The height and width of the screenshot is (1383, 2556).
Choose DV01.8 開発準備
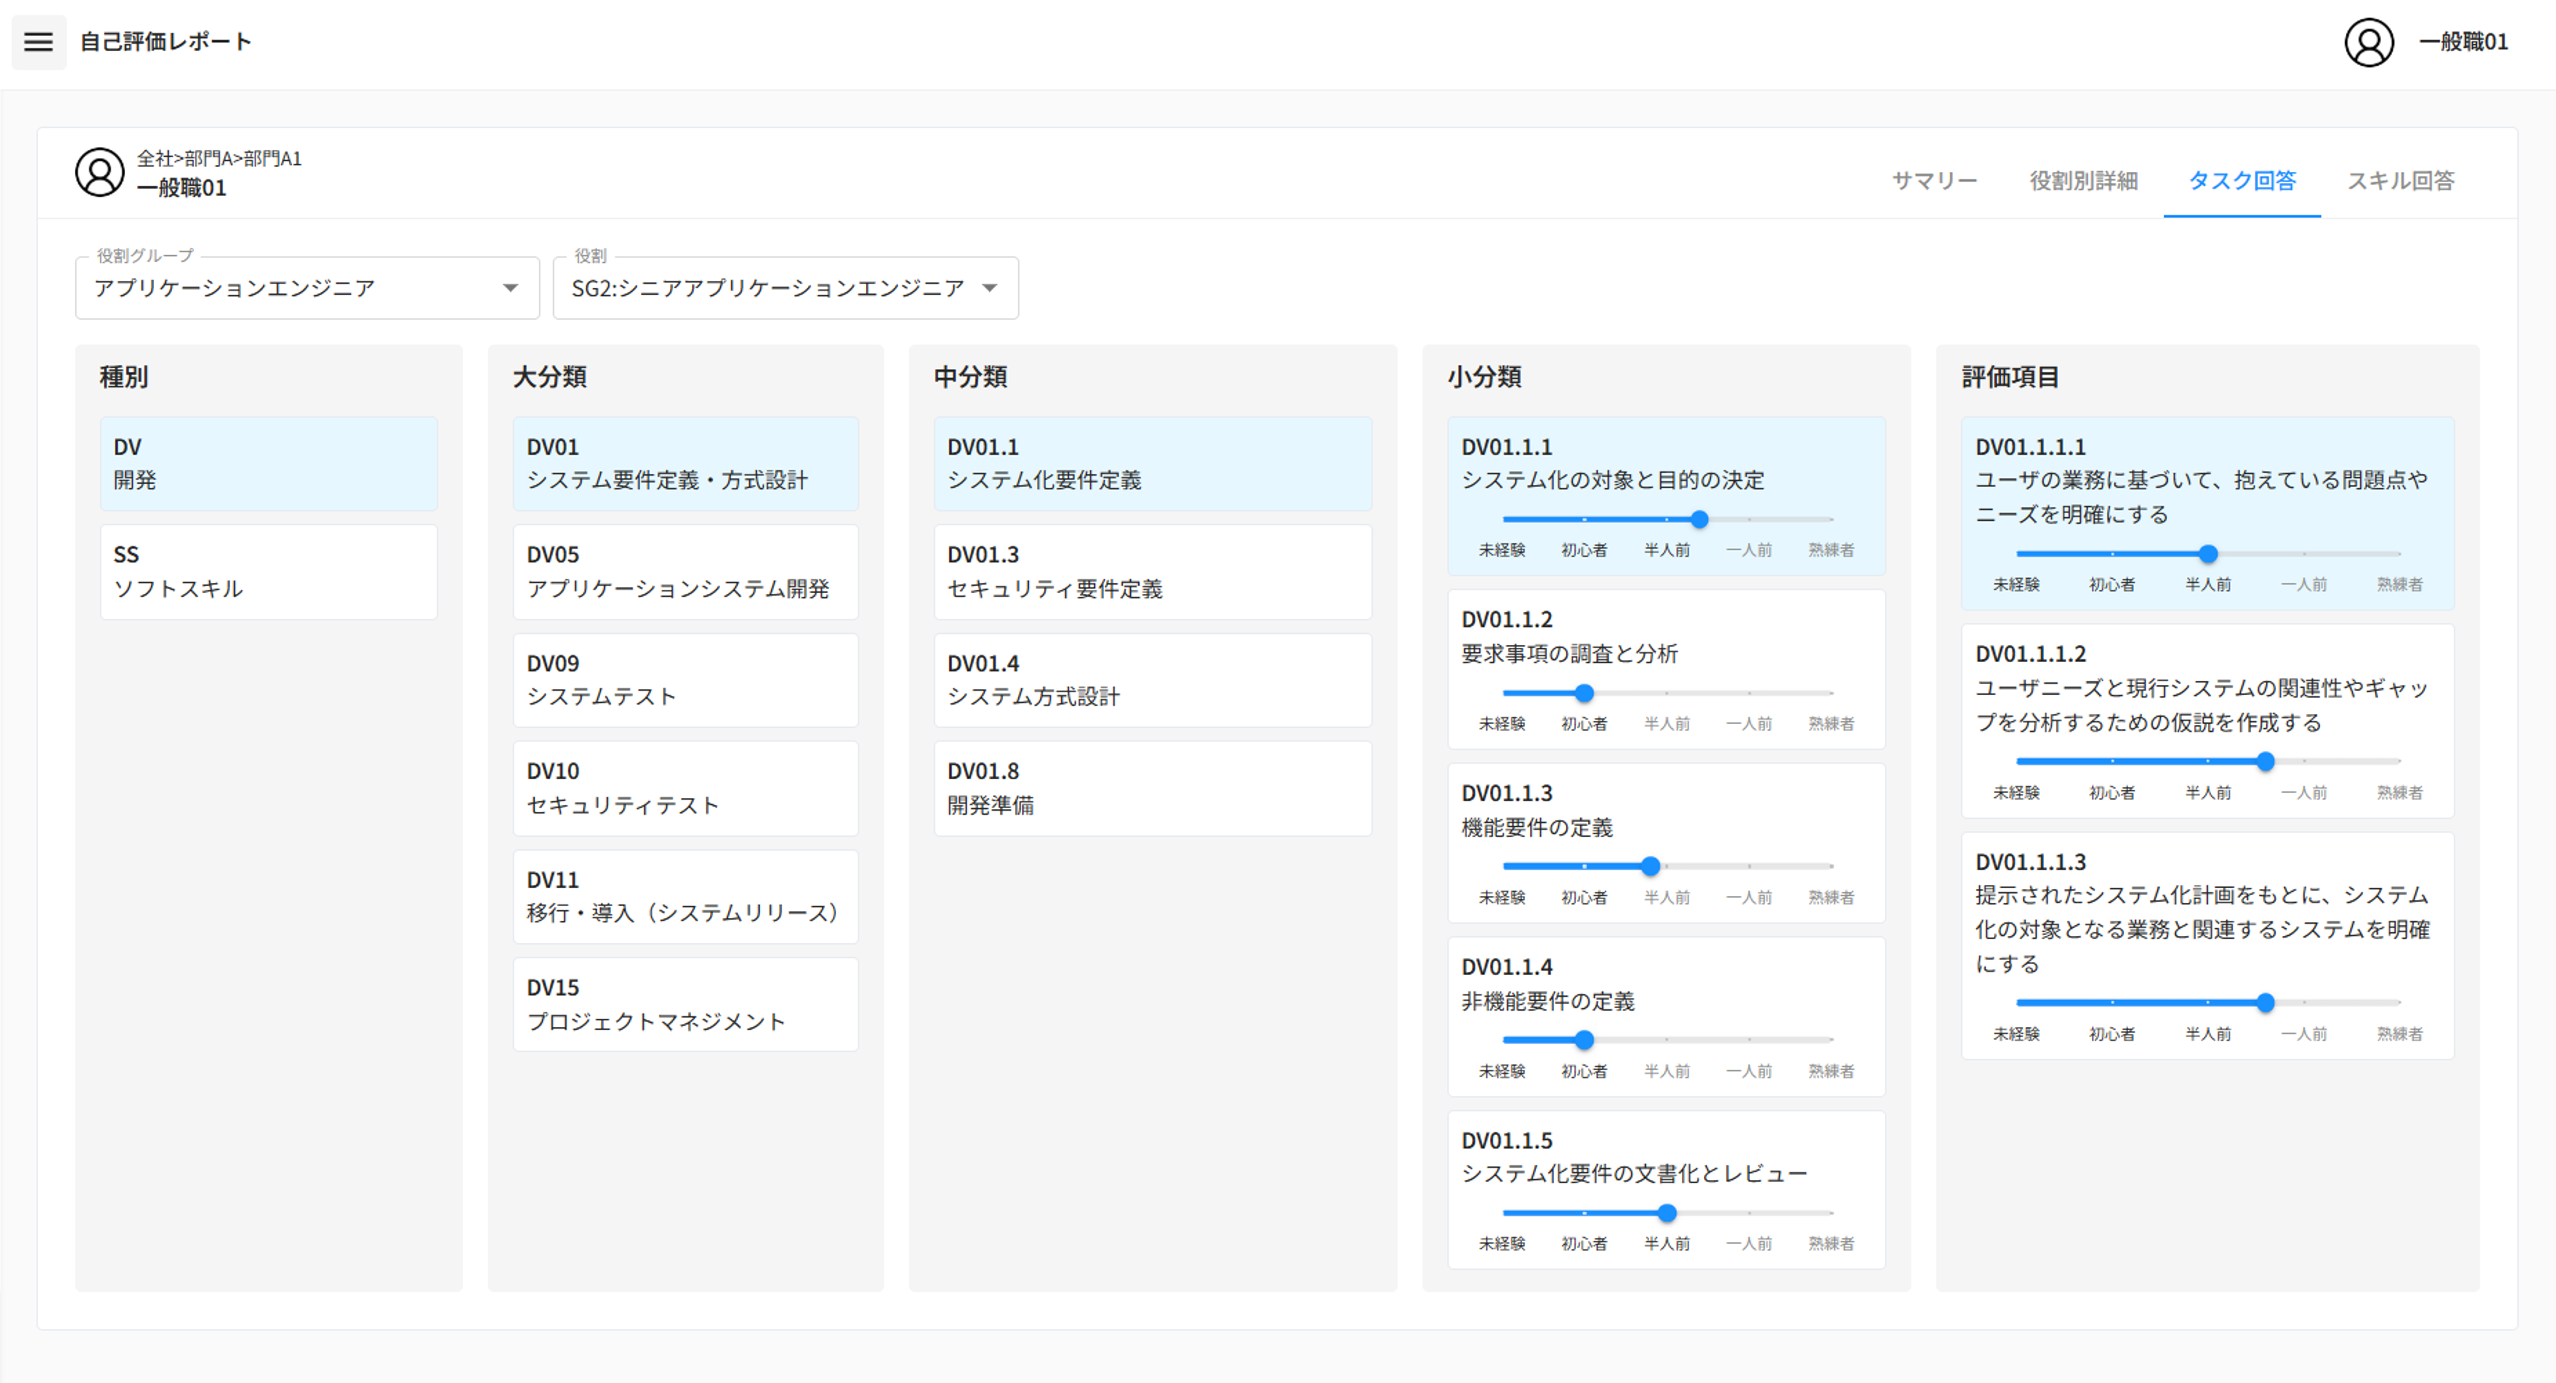pyautogui.click(x=1153, y=788)
